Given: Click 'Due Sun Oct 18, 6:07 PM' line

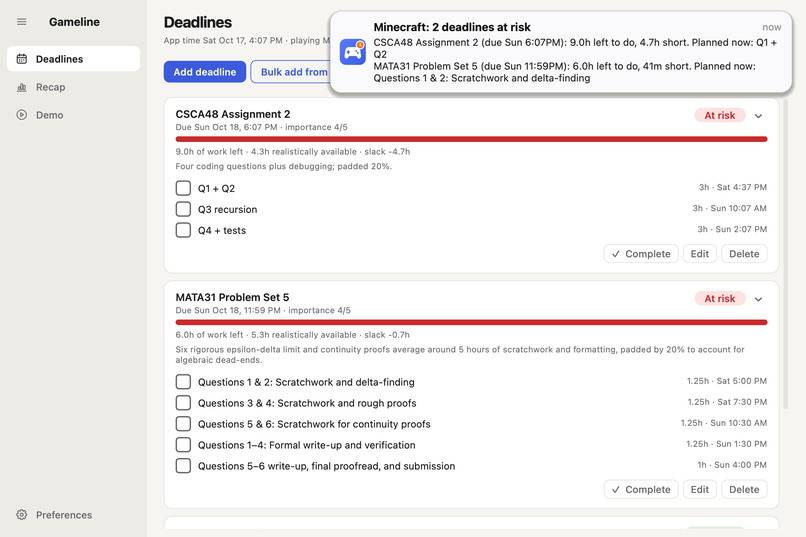Looking at the screenshot, I should point(262,127).
